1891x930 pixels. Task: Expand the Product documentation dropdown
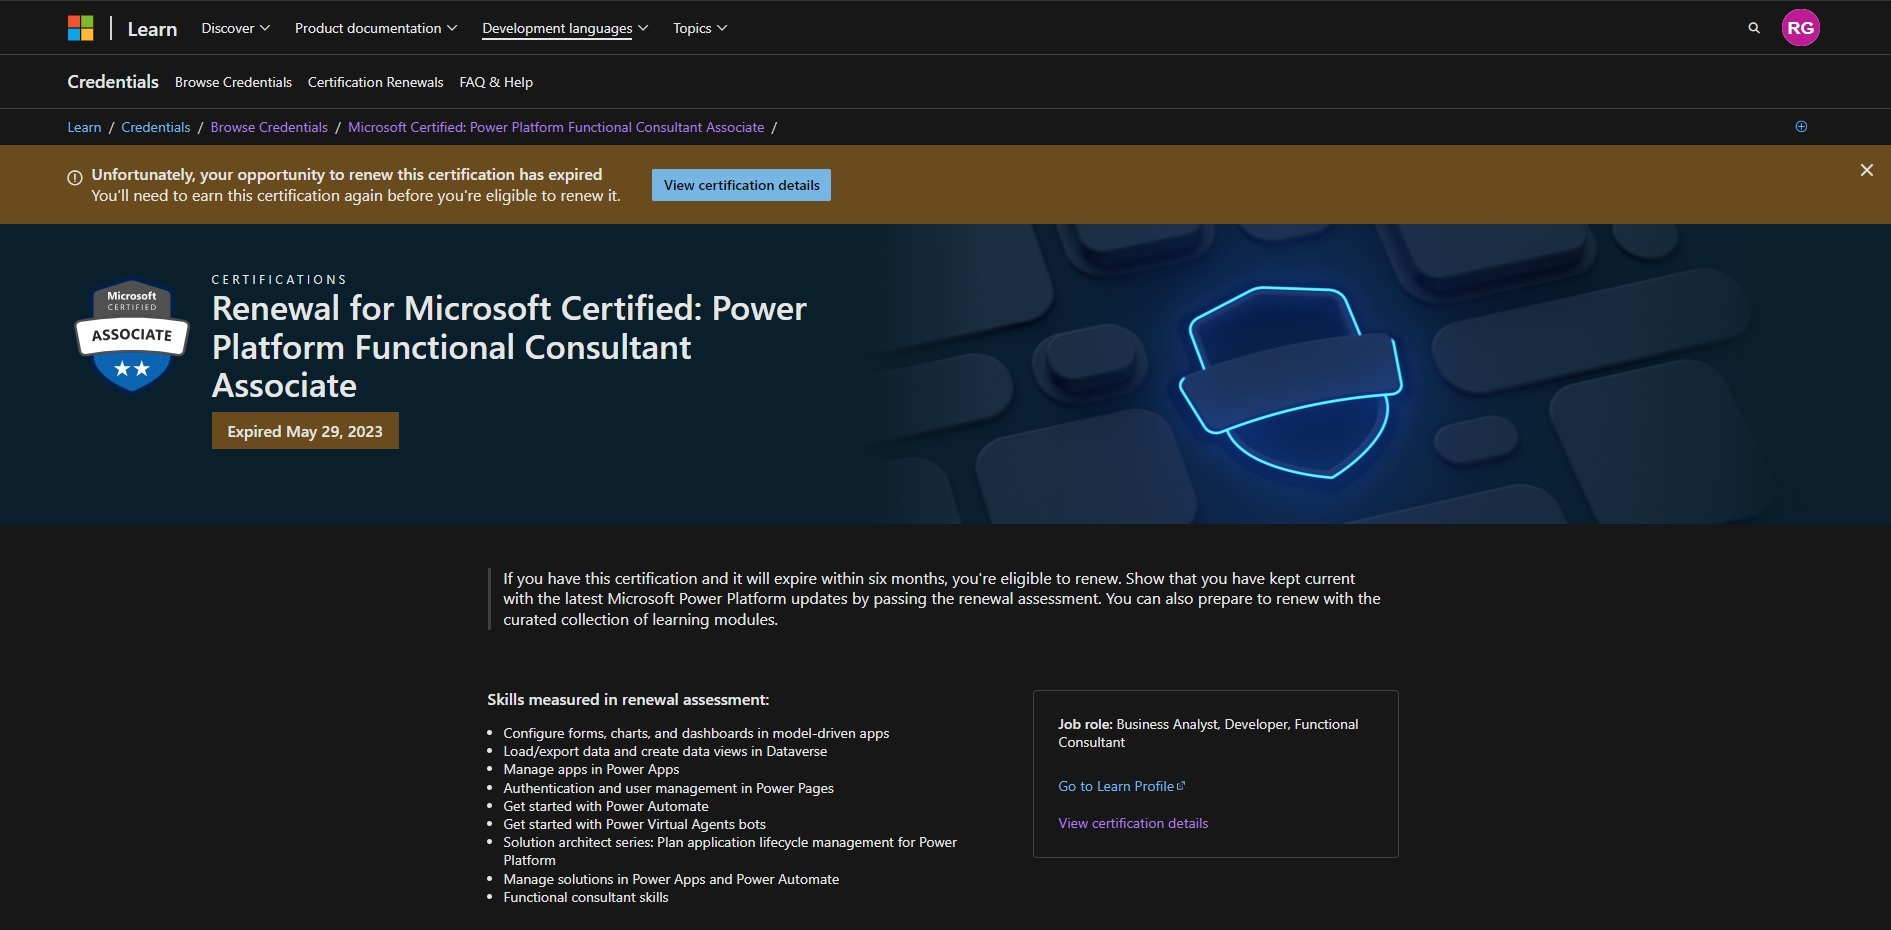coord(376,28)
